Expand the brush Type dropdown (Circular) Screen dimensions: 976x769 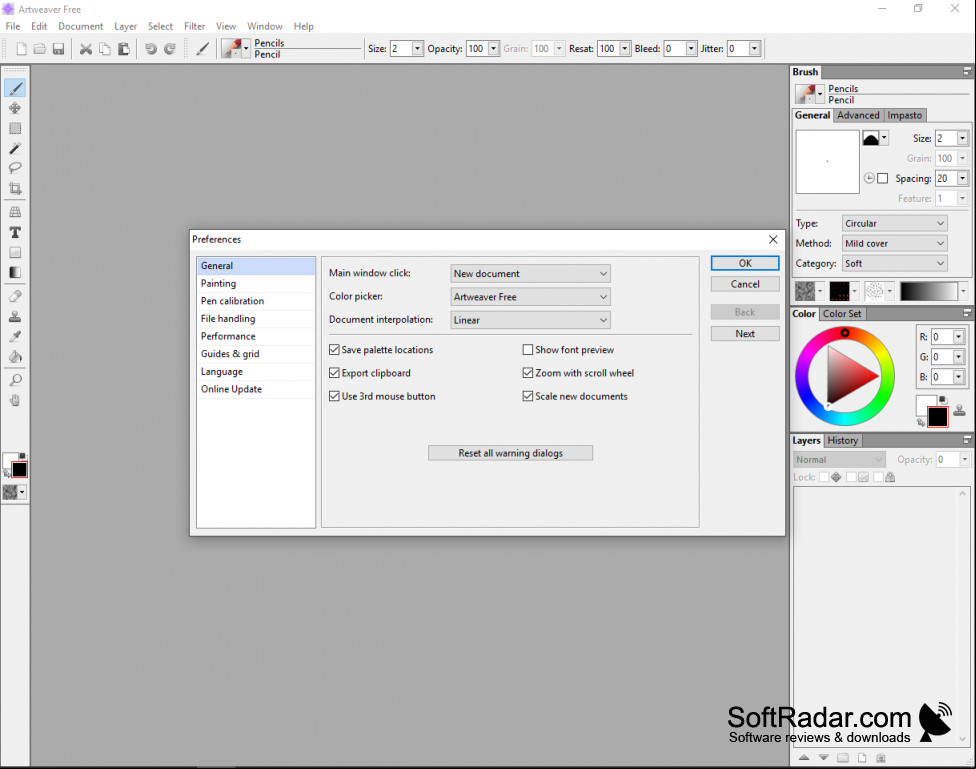click(894, 224)
